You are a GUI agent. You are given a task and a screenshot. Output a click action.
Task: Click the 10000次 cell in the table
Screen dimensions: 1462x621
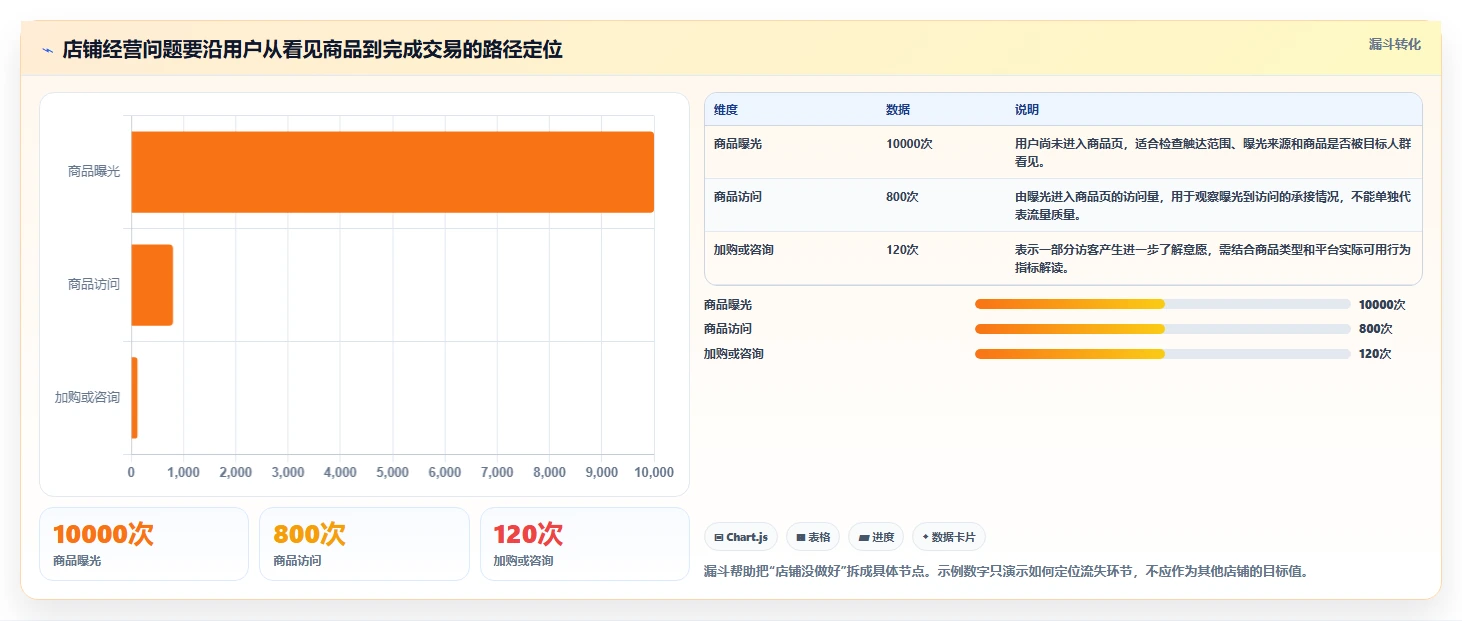tap(909, 144)
